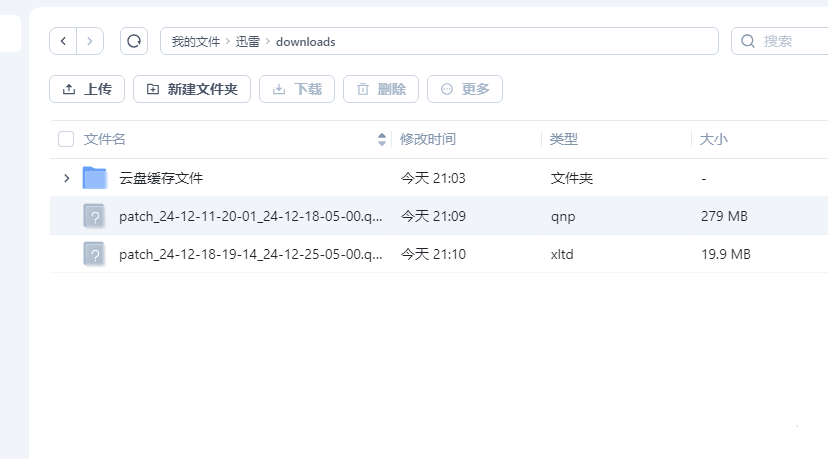Click the qnp file's unknown-type icon
This screenshot has width=828, height=459.
[x=95, y=216]
